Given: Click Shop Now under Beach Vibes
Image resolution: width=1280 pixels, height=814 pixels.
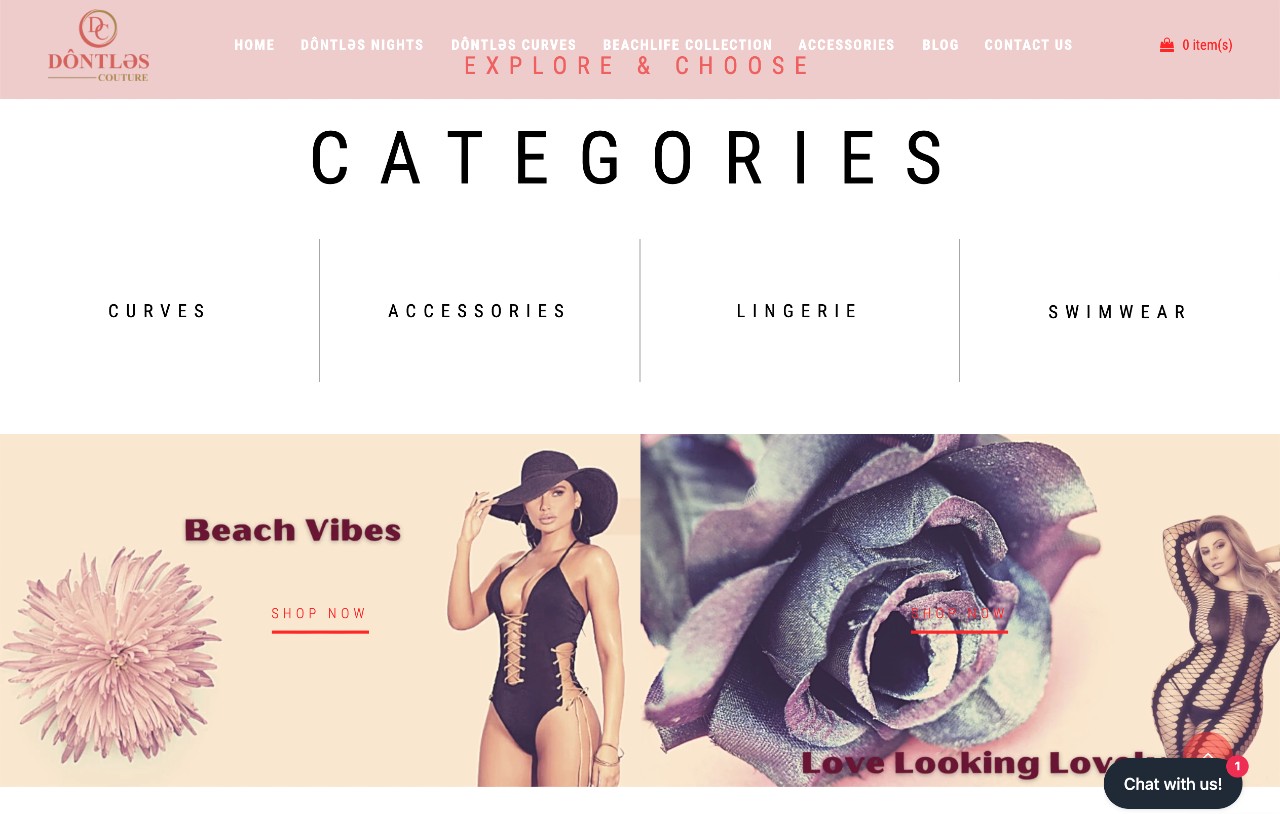Looking at the screenshot, I should (x=320, y=614).
